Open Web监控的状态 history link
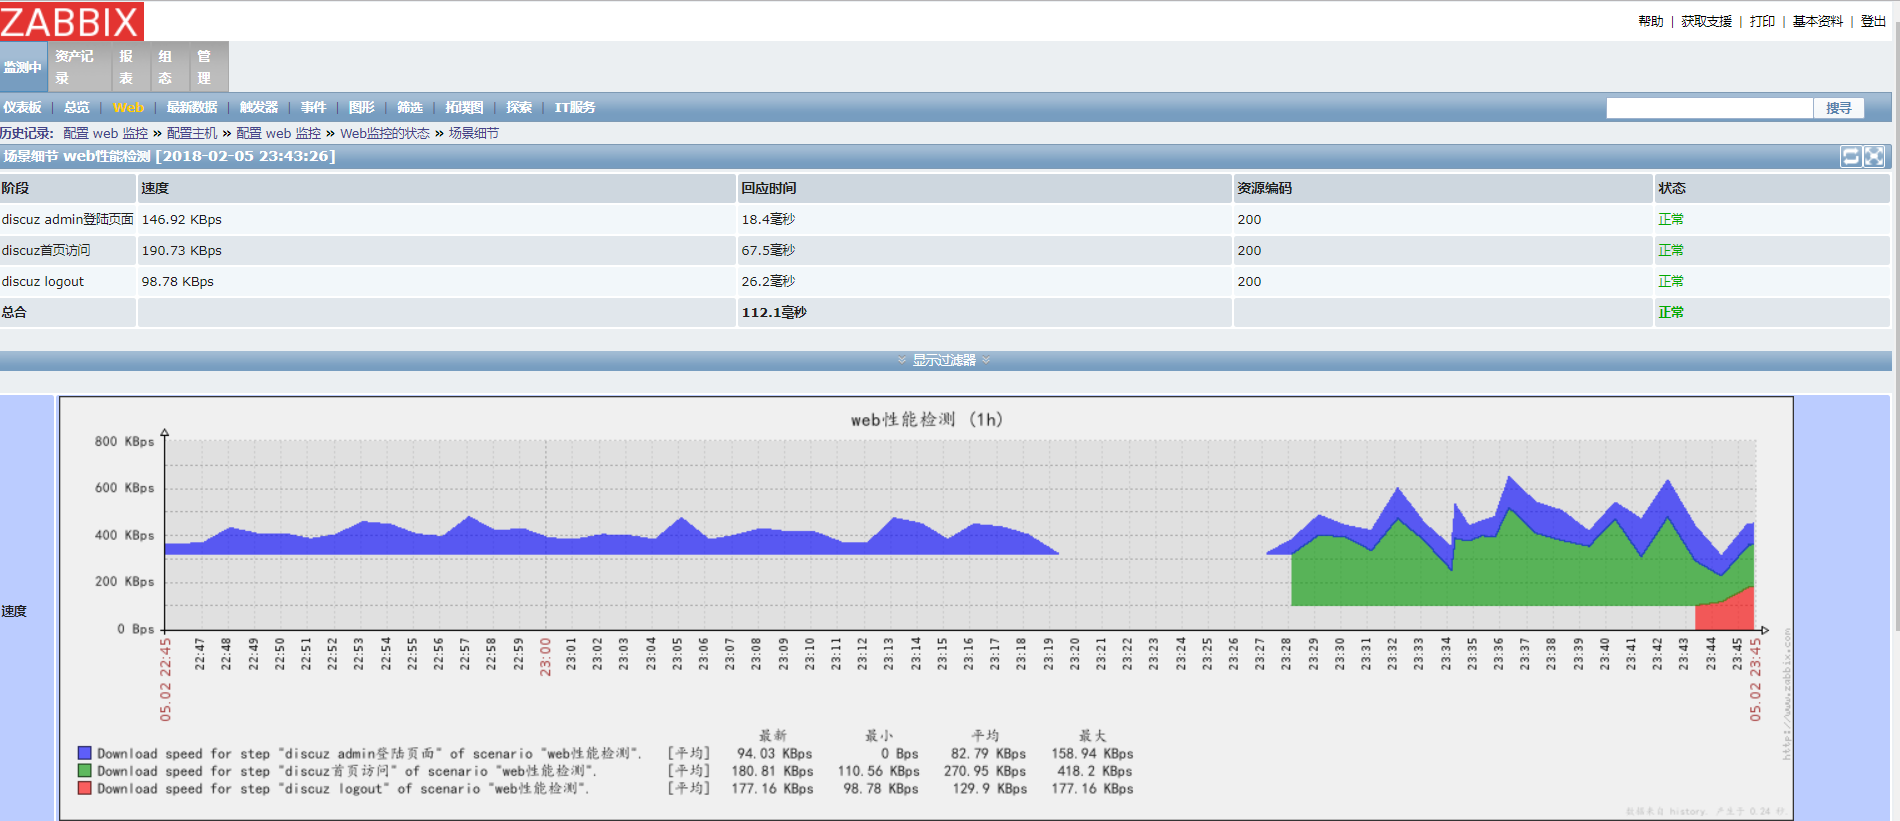Screen dimensions: 1900x821 tap(385, 133)
